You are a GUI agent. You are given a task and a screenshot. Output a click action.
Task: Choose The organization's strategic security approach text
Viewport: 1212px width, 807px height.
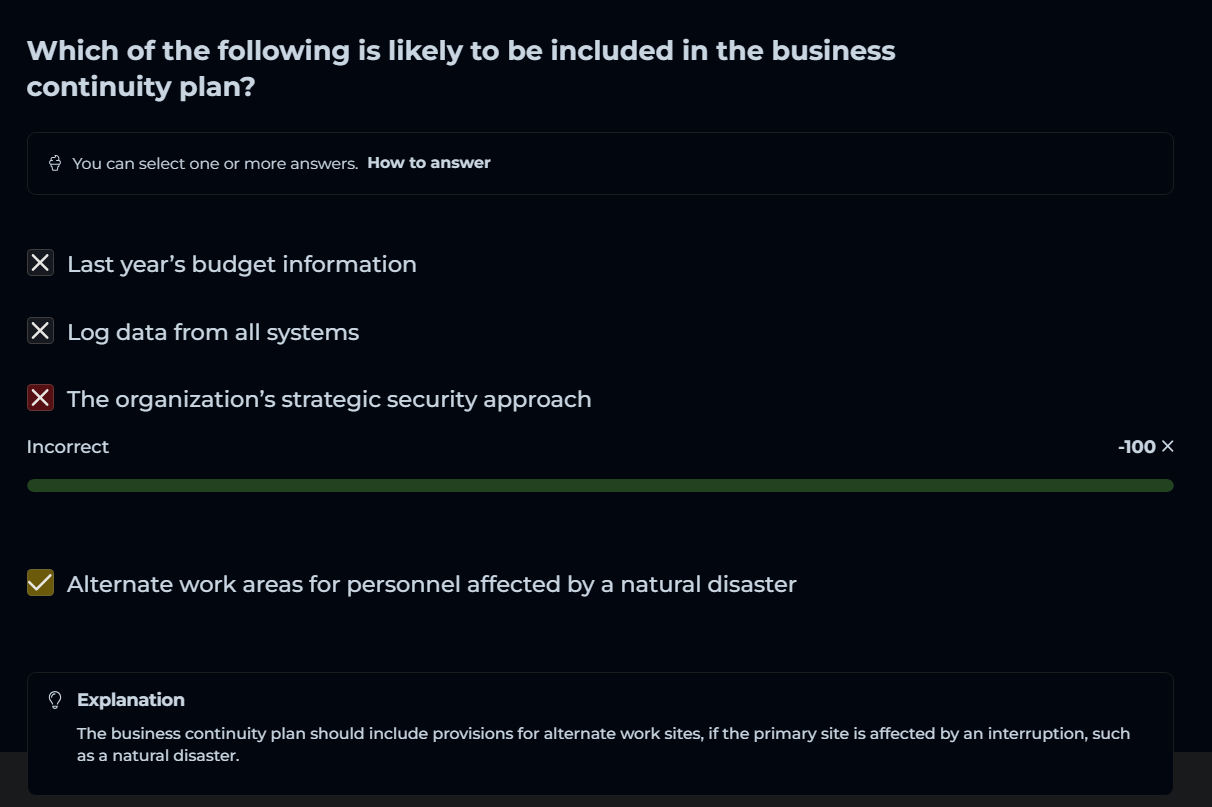pyautogui.click(x=329, y=399)
